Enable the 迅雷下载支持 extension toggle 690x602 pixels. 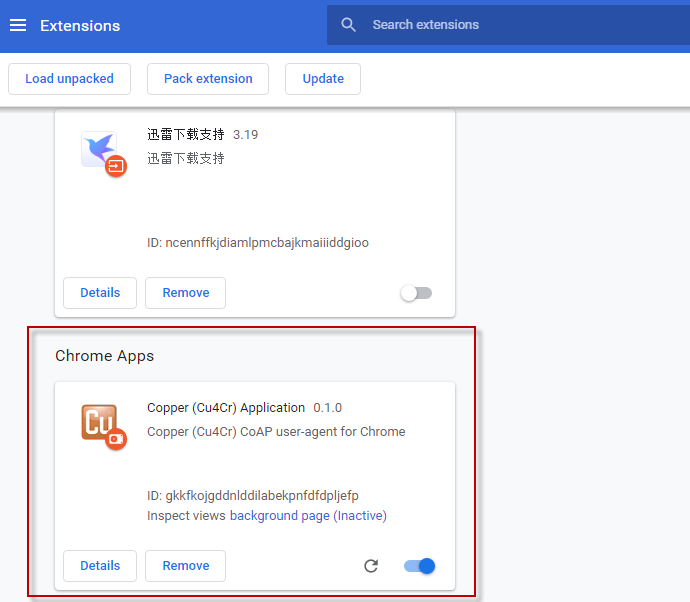pyautogui.click(x=416, y=293)
